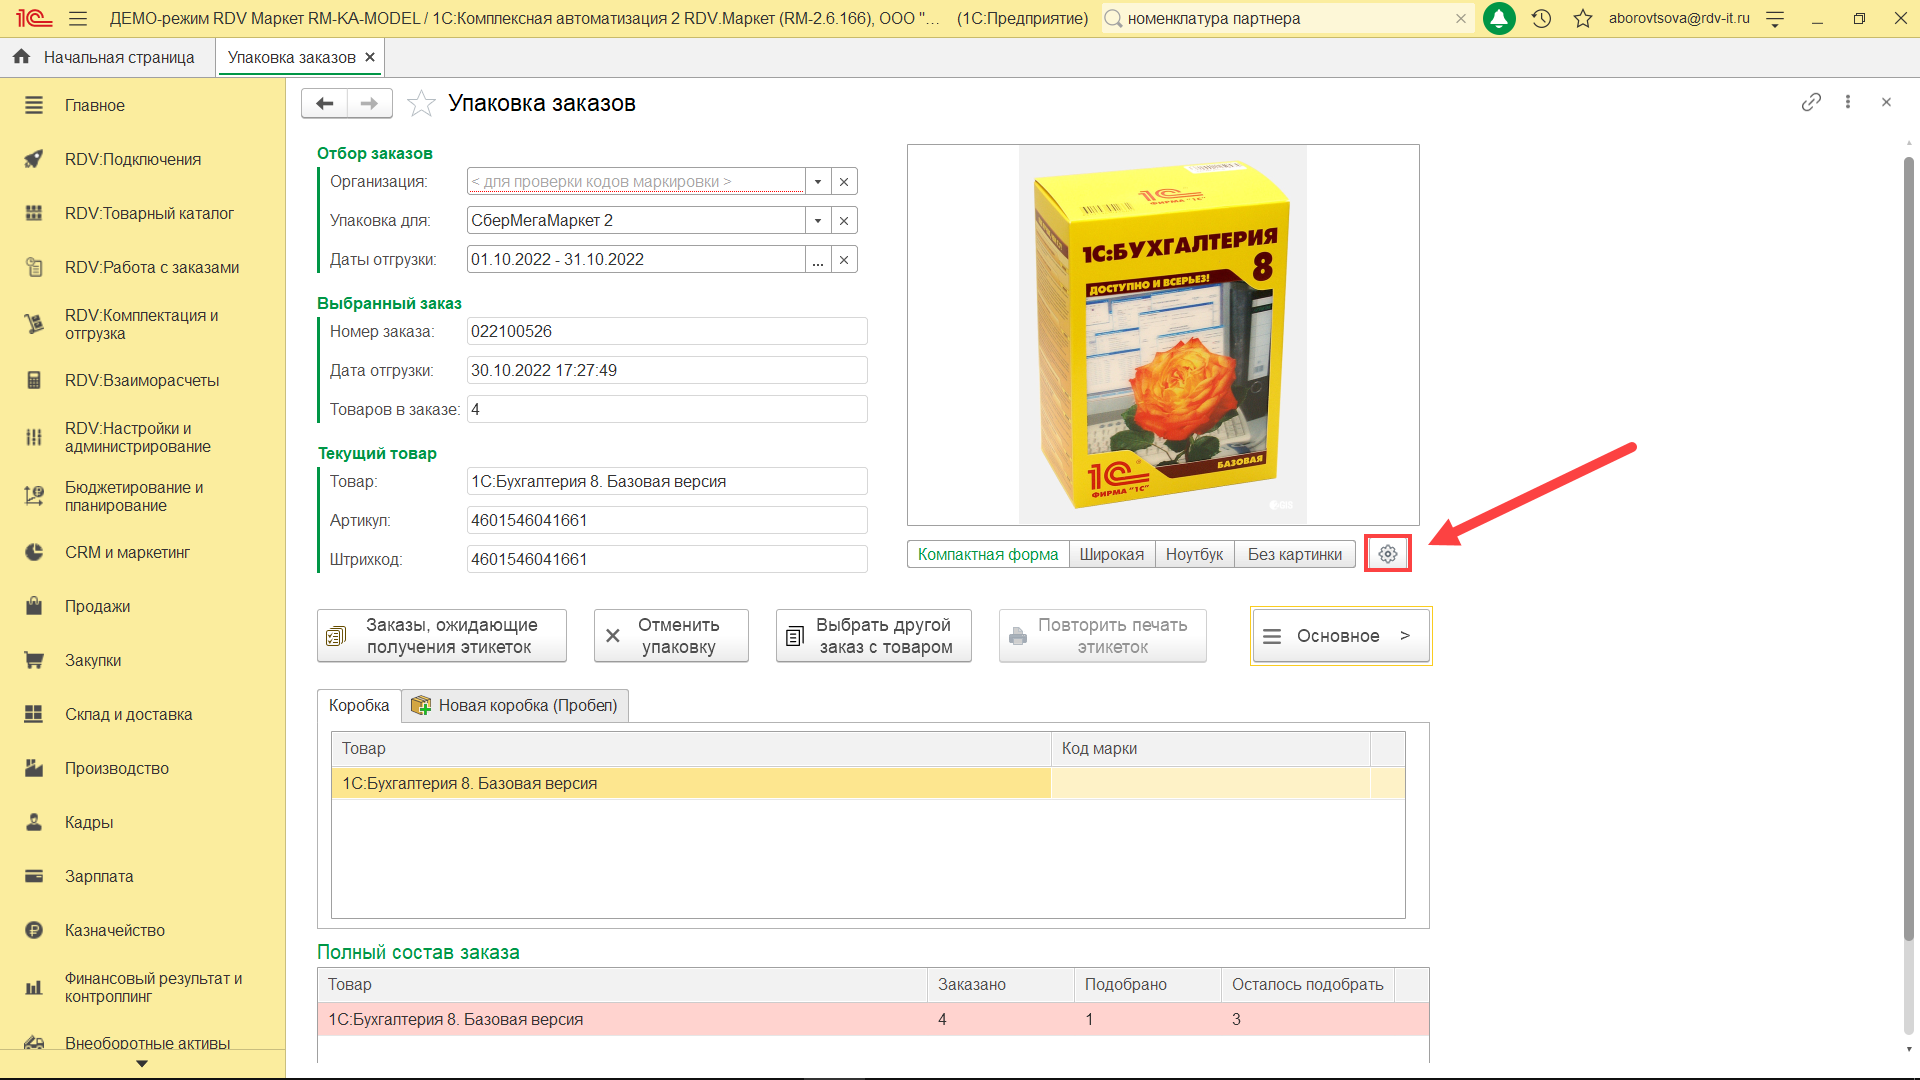Copy link to form icon
This screenshot has width=1920, height=1080.
pos(1811,103)
